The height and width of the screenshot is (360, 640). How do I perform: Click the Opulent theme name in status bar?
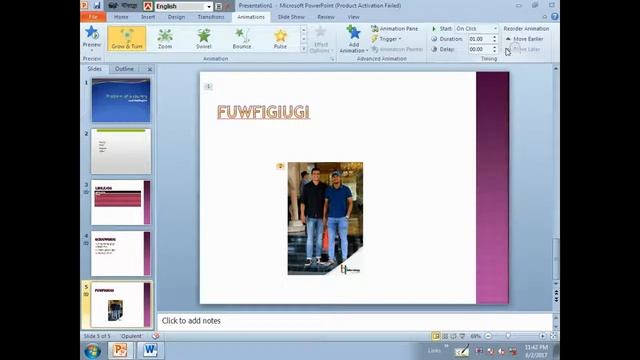131,336
